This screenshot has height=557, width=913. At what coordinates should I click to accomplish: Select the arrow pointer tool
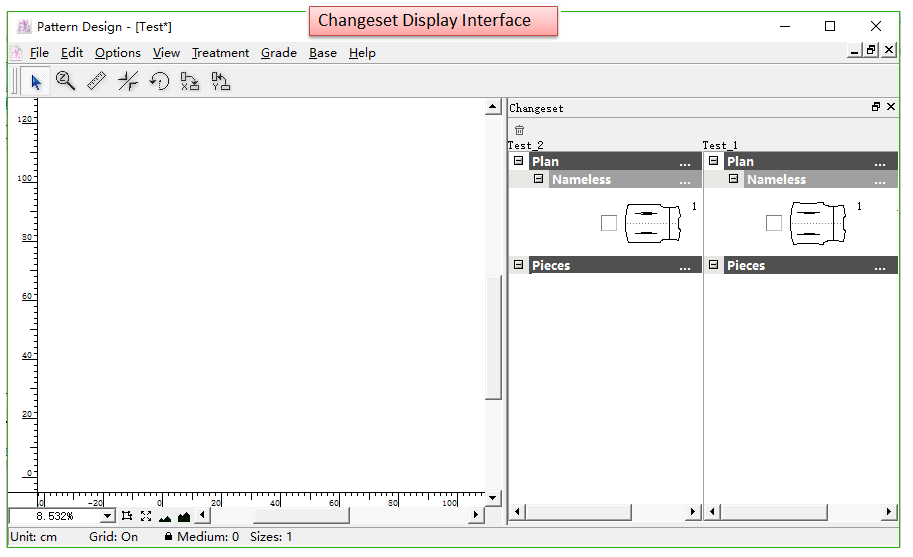(x=36, y=82)
